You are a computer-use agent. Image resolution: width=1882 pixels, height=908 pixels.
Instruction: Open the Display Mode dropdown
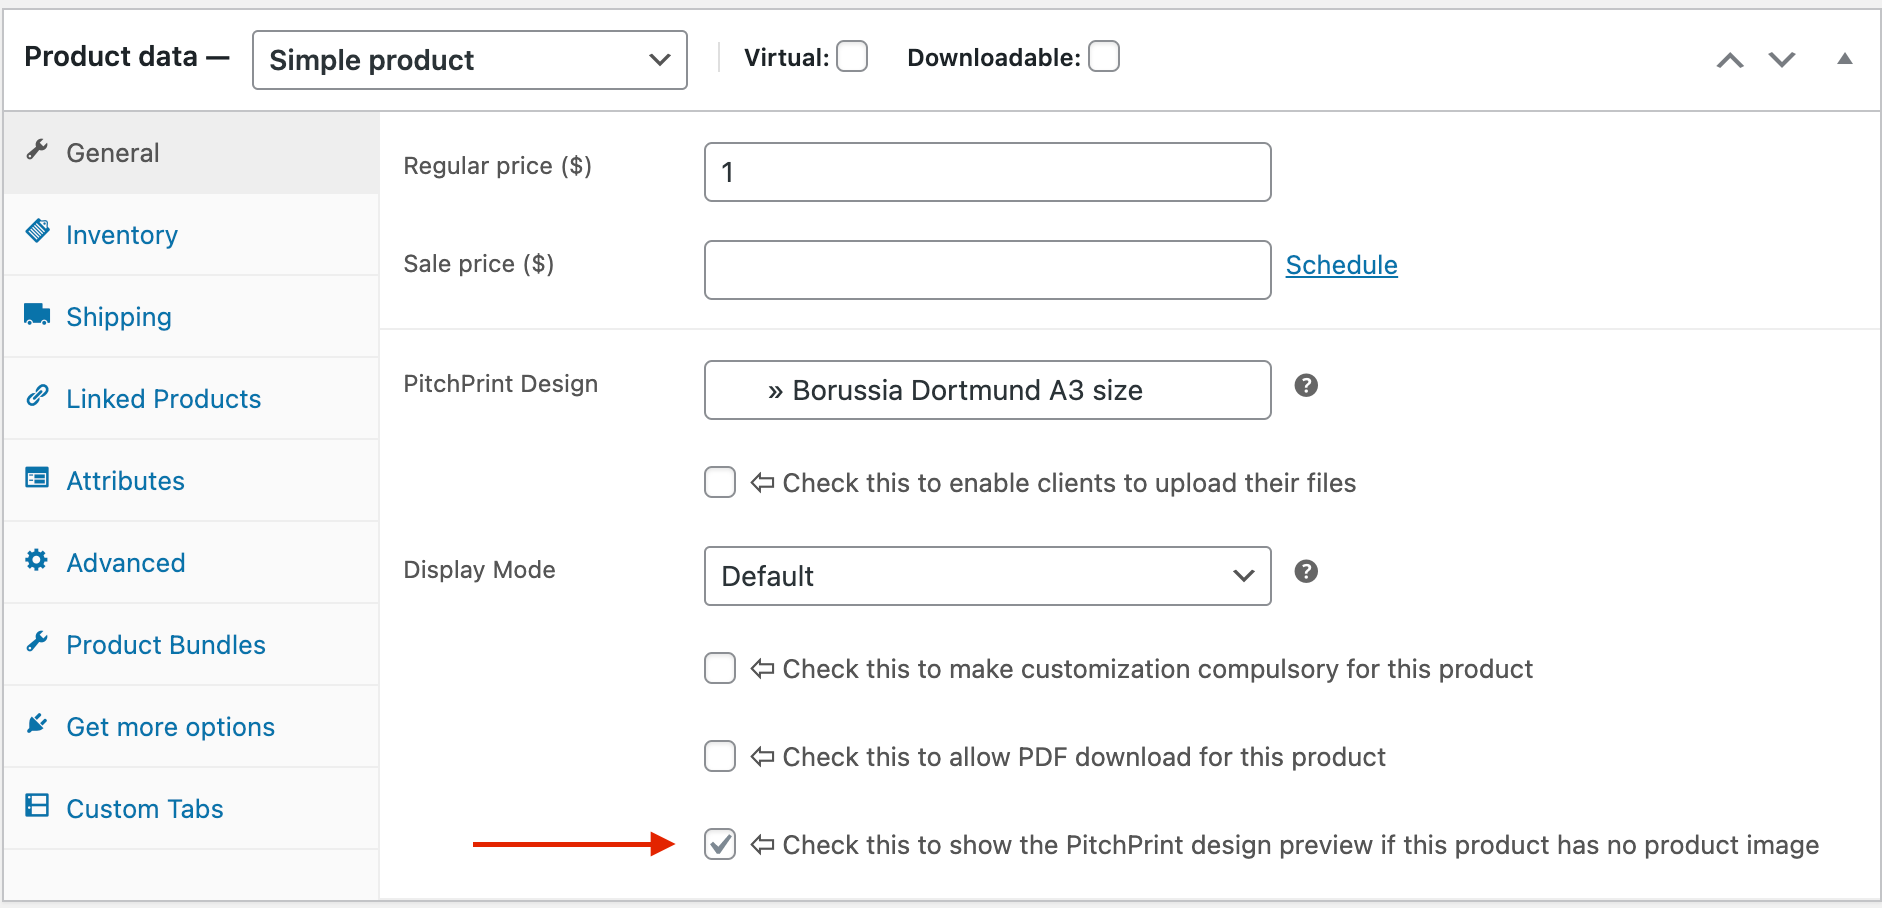point(988,576)
